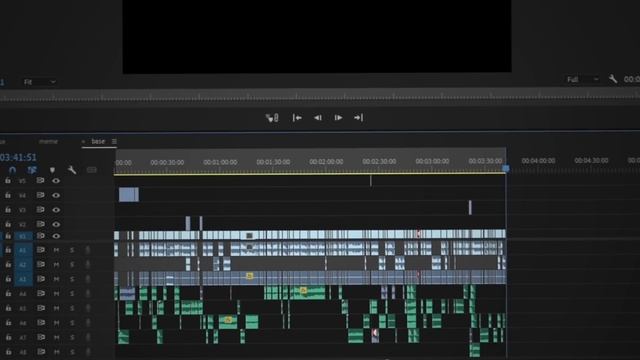Click the Add Marker icon in timeline header
This screenshot has height=360, width=640.
[x=52, y=170]
